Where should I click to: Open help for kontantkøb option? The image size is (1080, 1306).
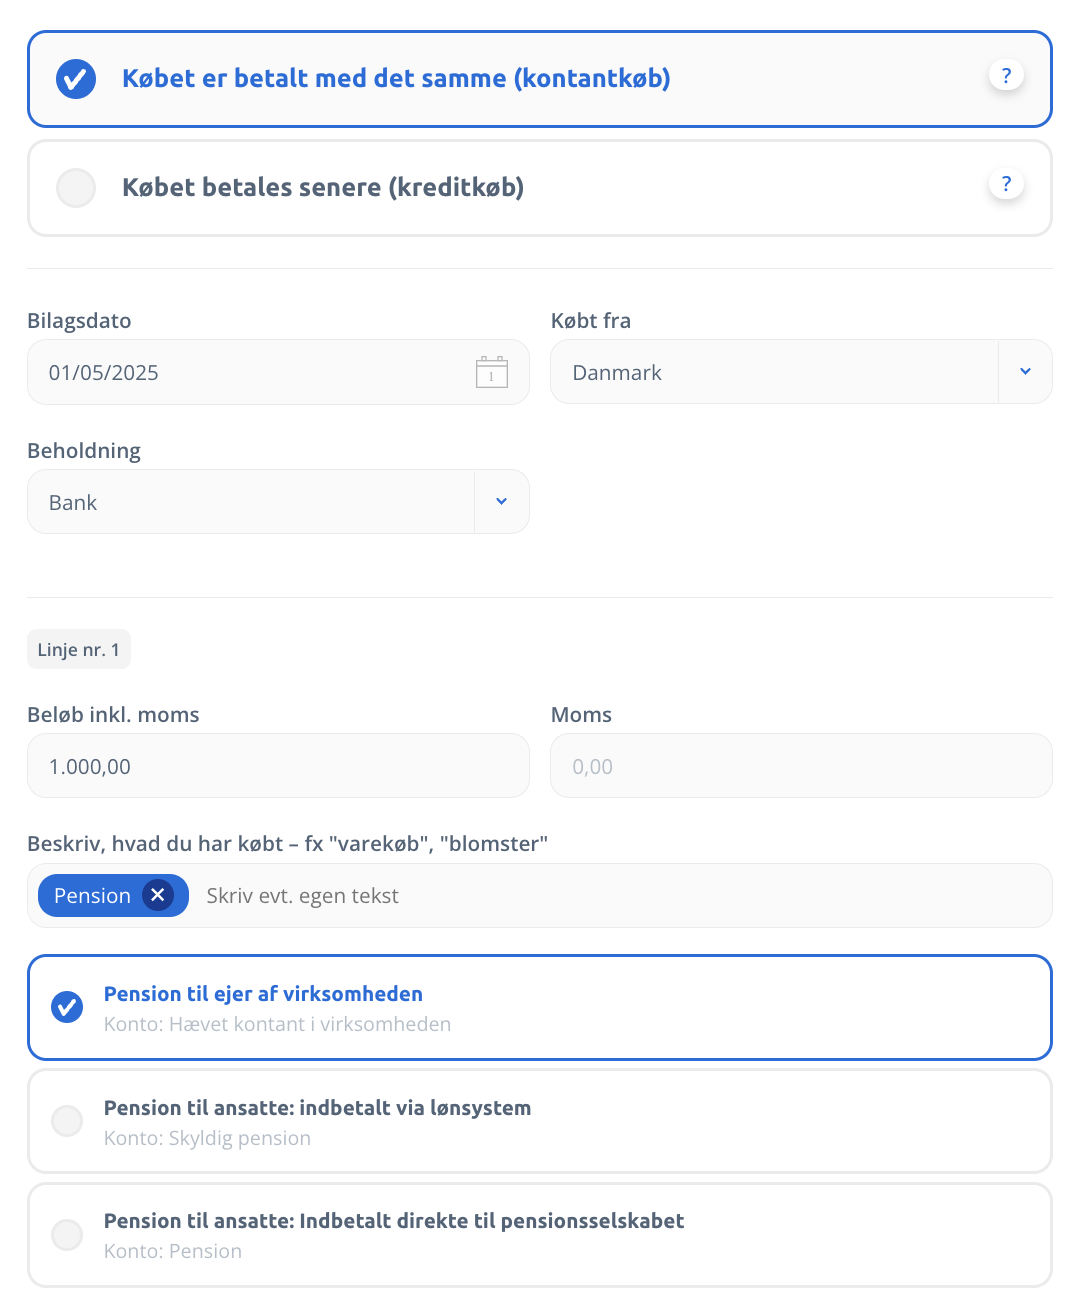(1006, 75)
